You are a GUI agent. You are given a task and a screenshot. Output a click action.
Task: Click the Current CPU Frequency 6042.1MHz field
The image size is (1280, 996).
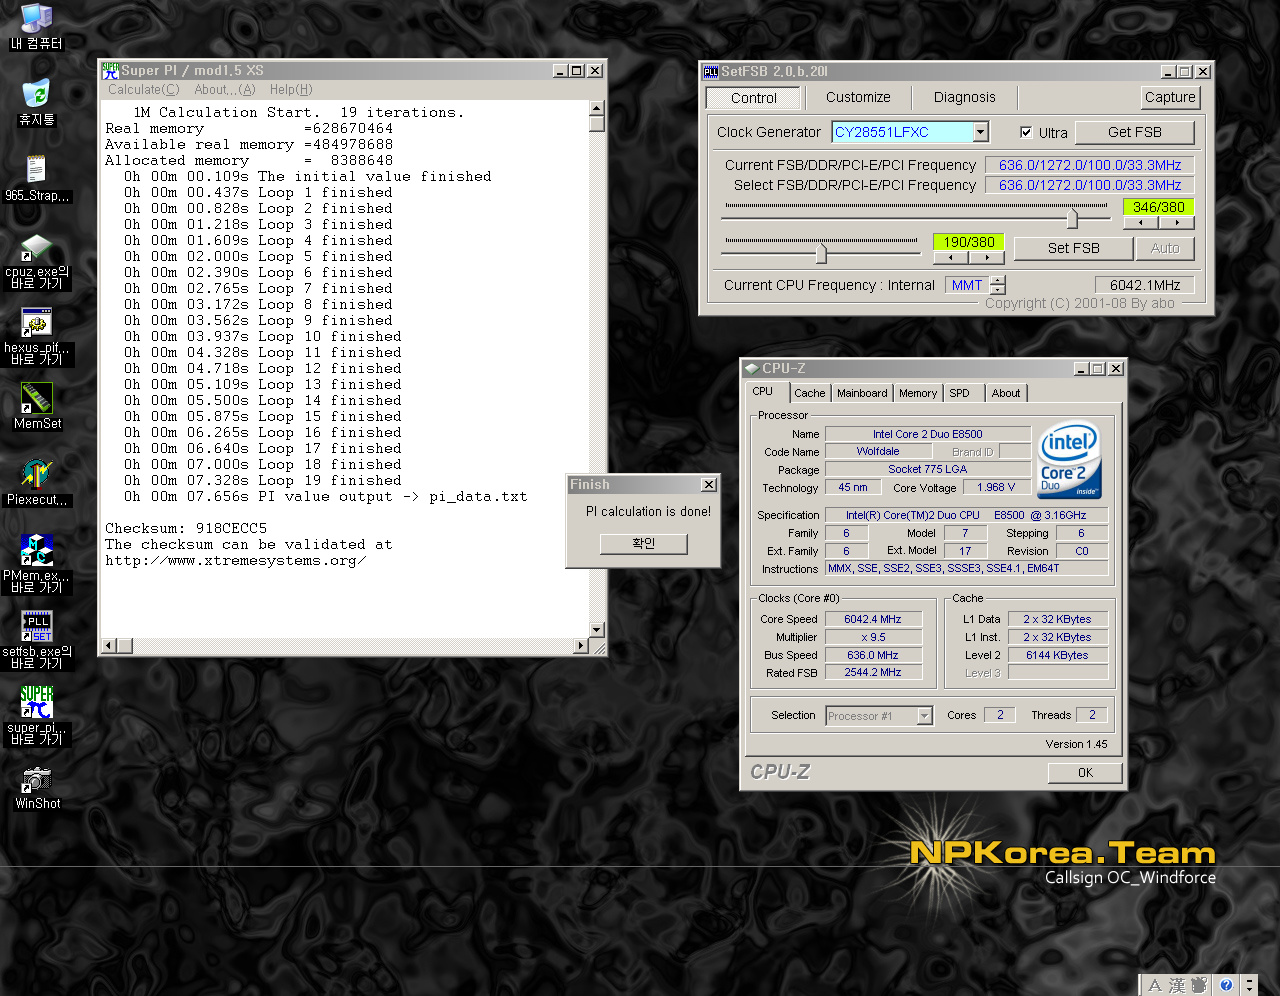pyautogui.click(x=1144, y=285)
